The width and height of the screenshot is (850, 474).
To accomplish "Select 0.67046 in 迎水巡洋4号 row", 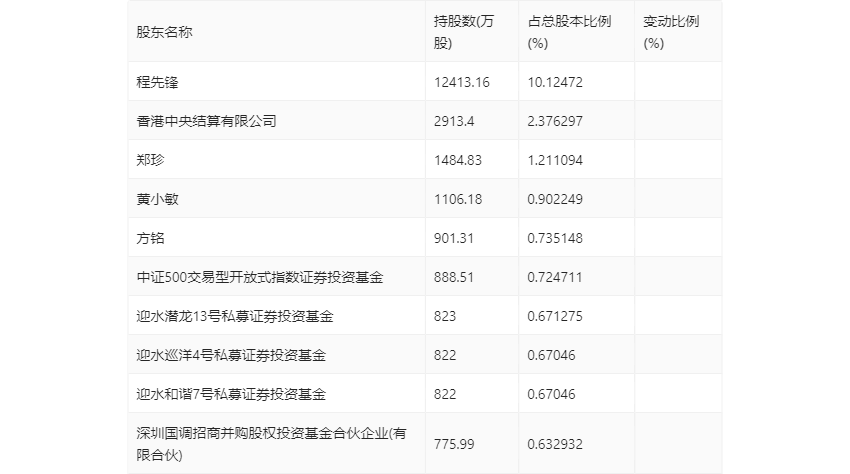I will point(551,355).
